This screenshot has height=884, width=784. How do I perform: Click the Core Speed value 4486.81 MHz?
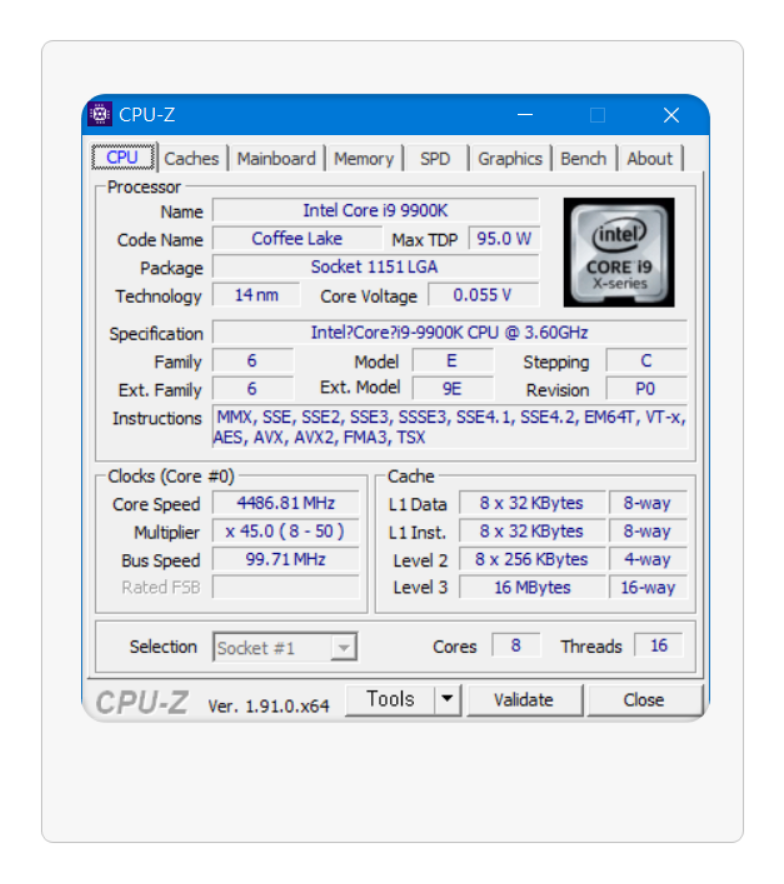coord(286,503)
